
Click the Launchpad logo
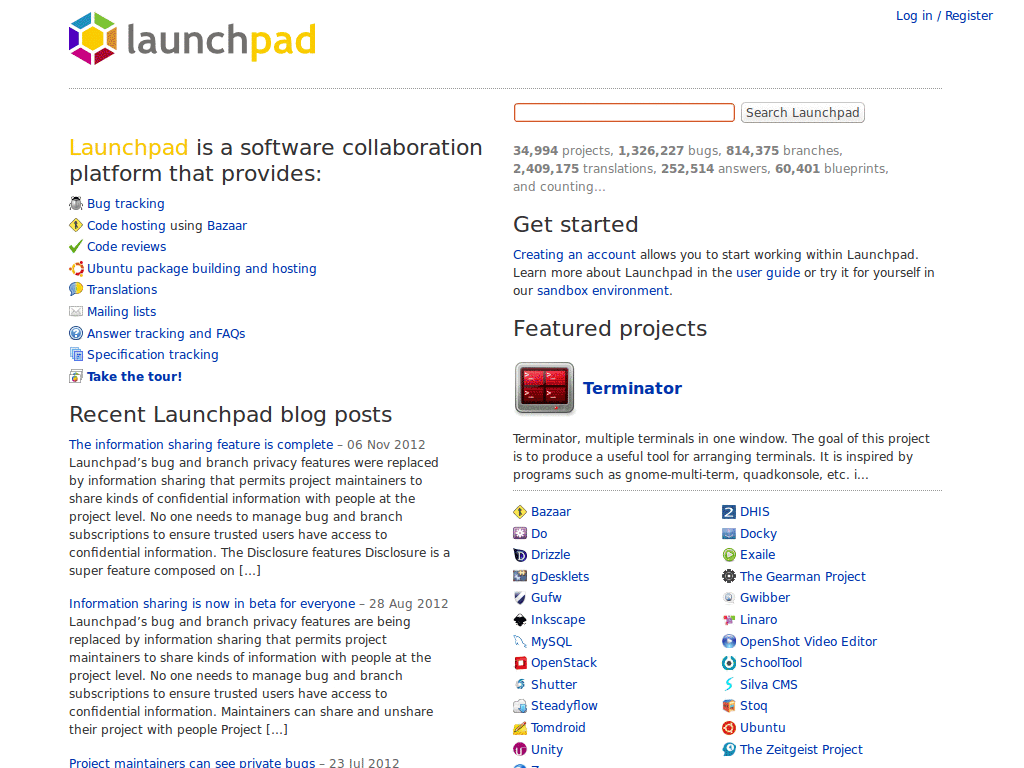192,39
